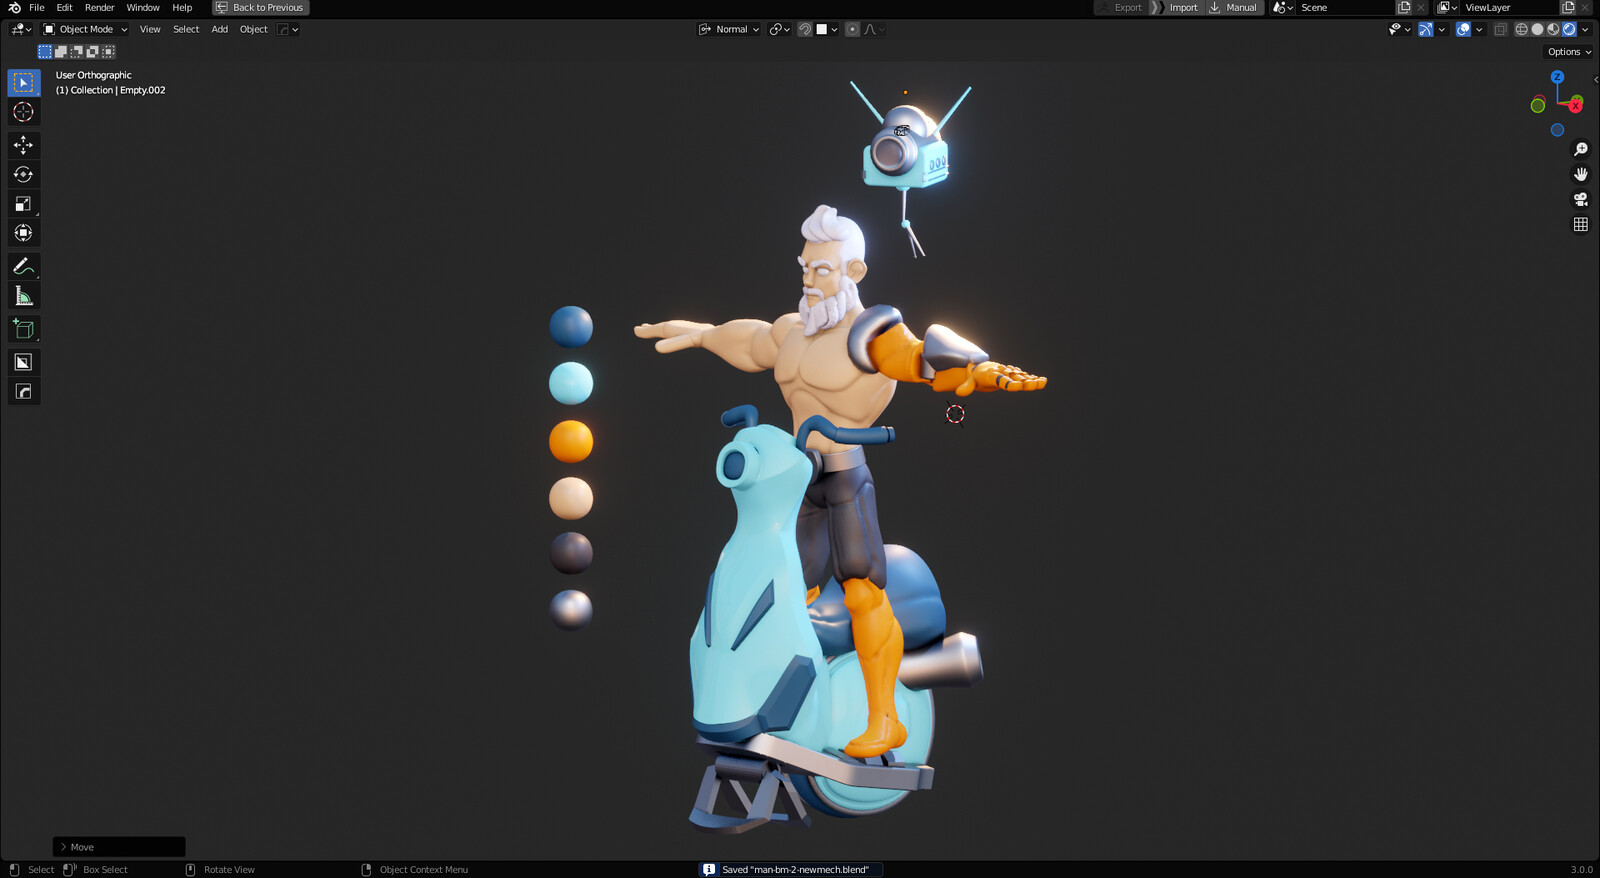Set selection mode to invert

click(x=92, y=51)
